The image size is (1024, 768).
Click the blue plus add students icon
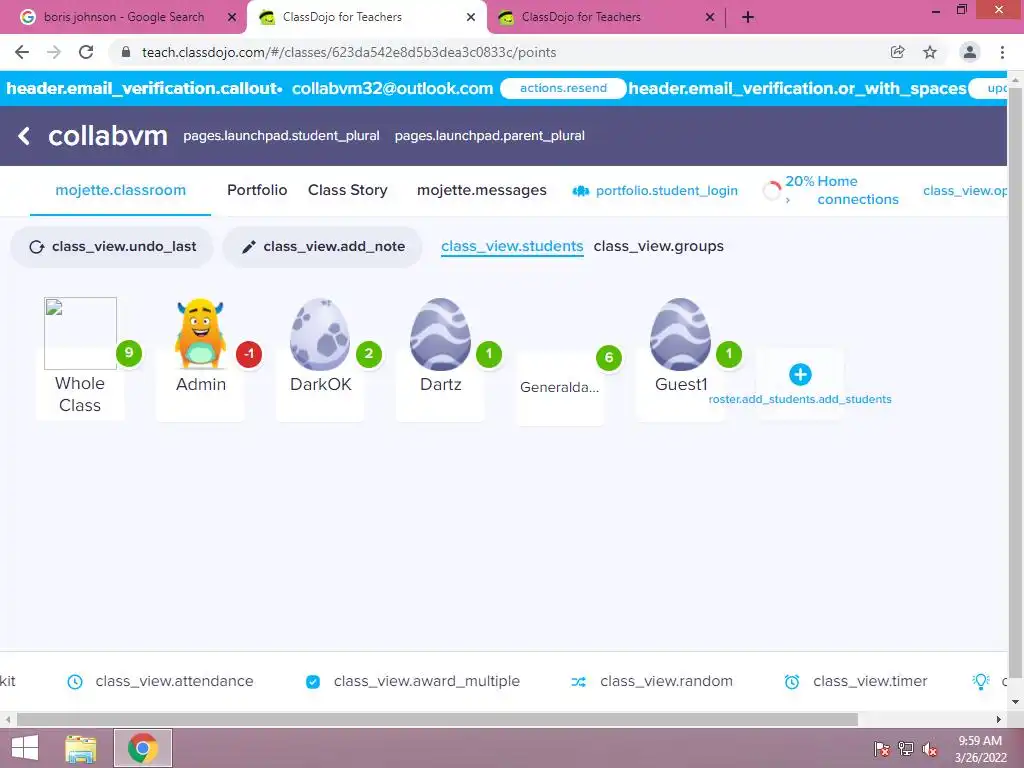[x=800, y=374]
